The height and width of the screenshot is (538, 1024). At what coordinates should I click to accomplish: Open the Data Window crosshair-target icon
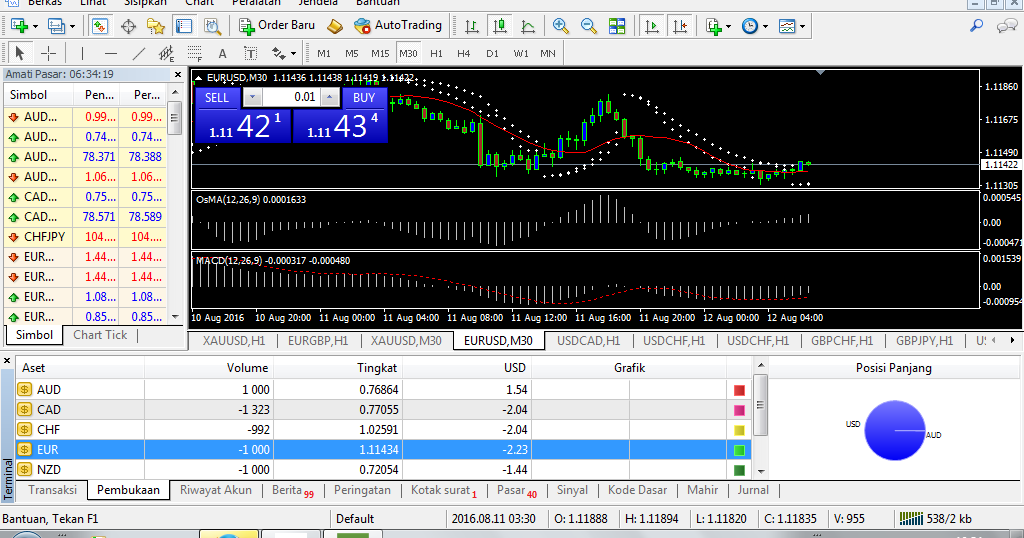point(129,26)
